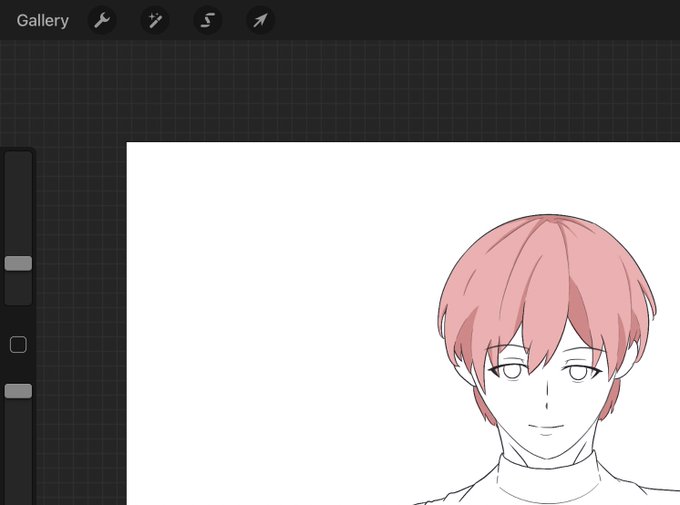Screen dimensions: 680x505
Task: Open the Gallery
Action: (42, 20)
